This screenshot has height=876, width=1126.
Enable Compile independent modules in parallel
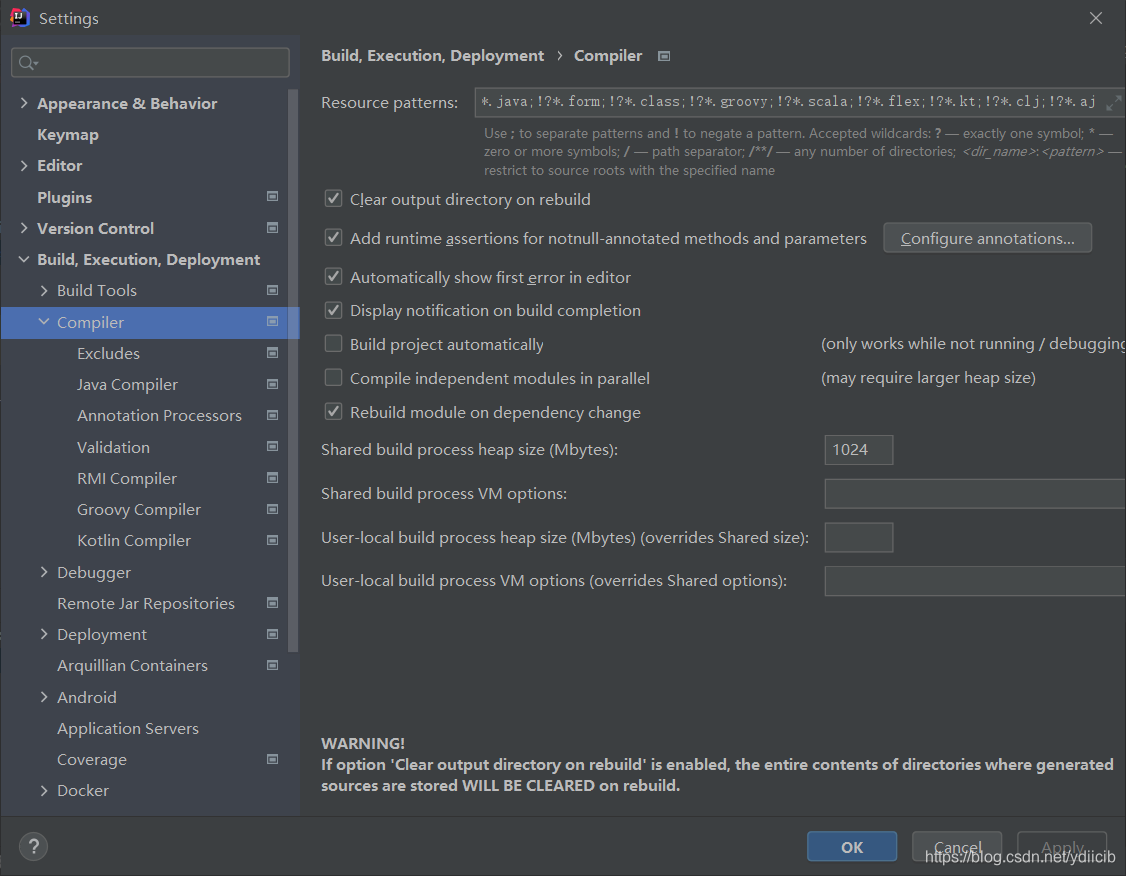coord(333,378)
